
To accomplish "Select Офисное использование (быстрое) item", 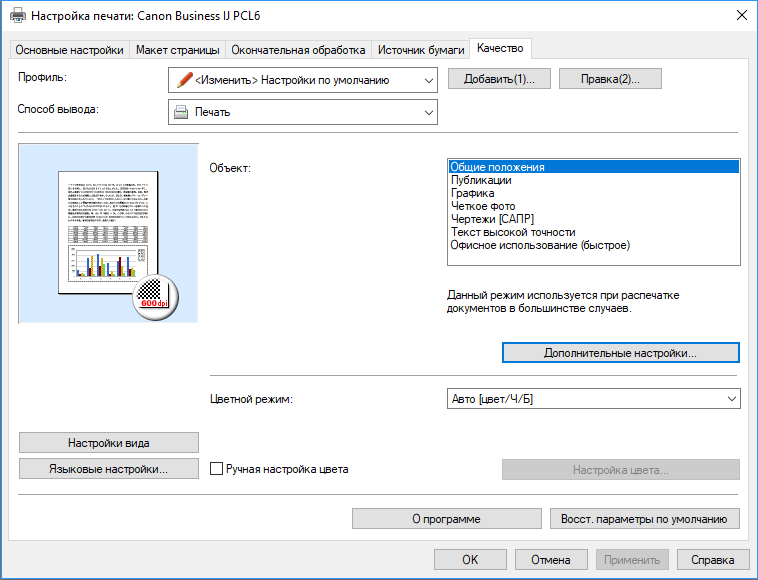I will 594,245.
